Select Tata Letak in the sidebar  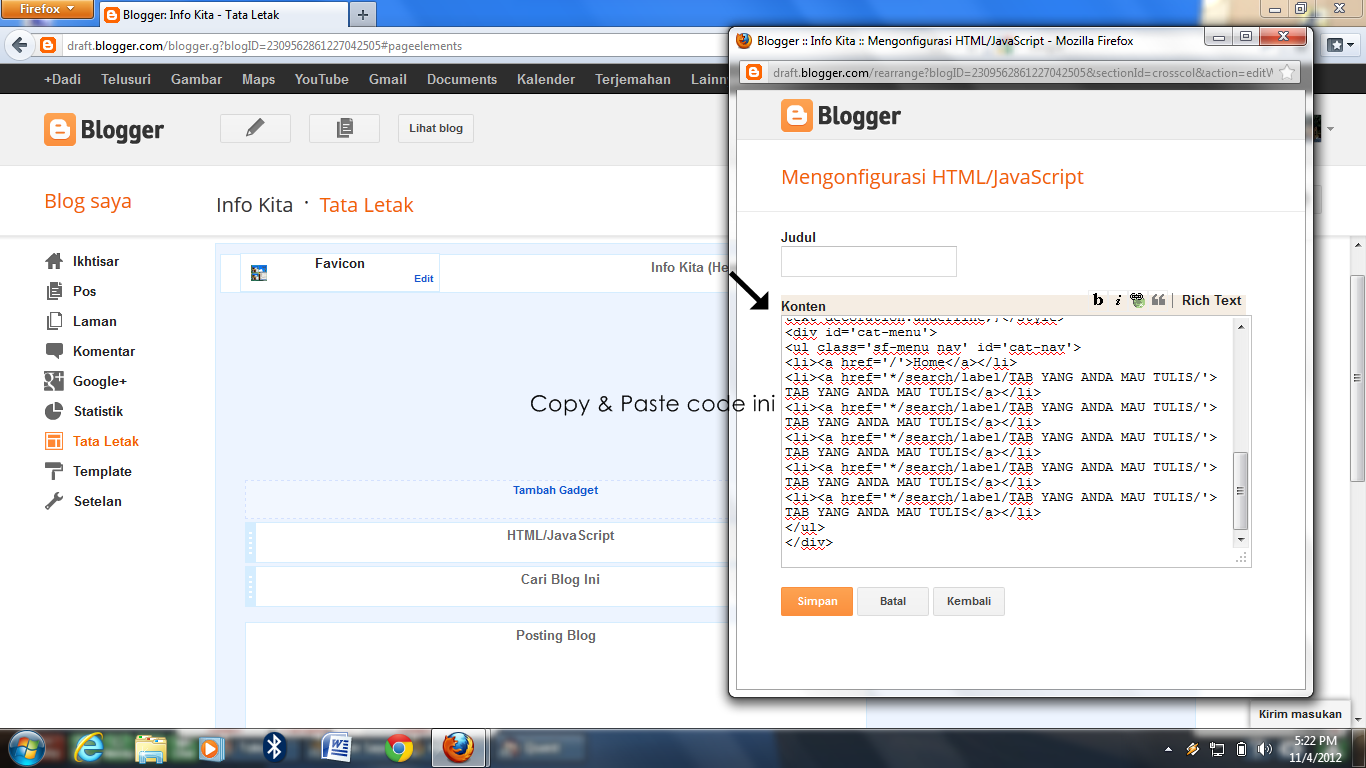[x=106, y=441]
